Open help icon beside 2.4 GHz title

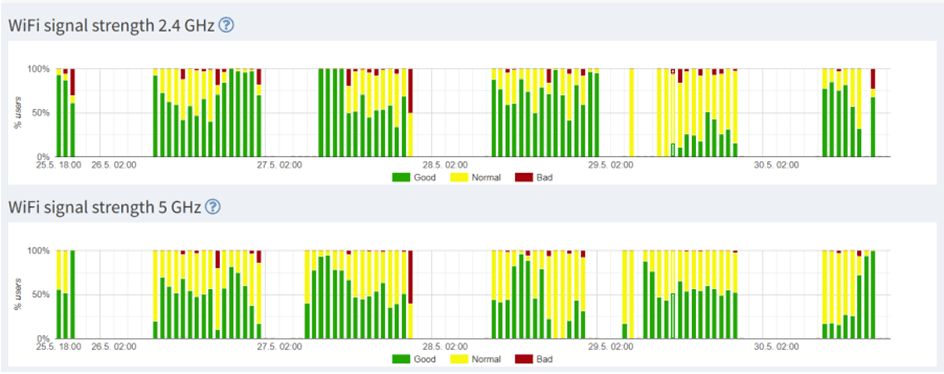(x=226, y=25)
